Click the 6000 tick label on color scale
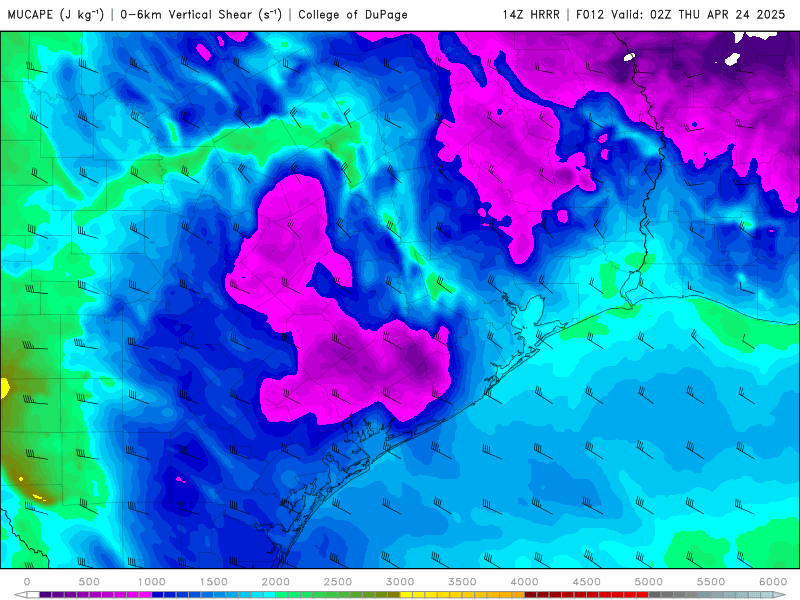This screenshot has height=600, width=800. coord(773,582)
